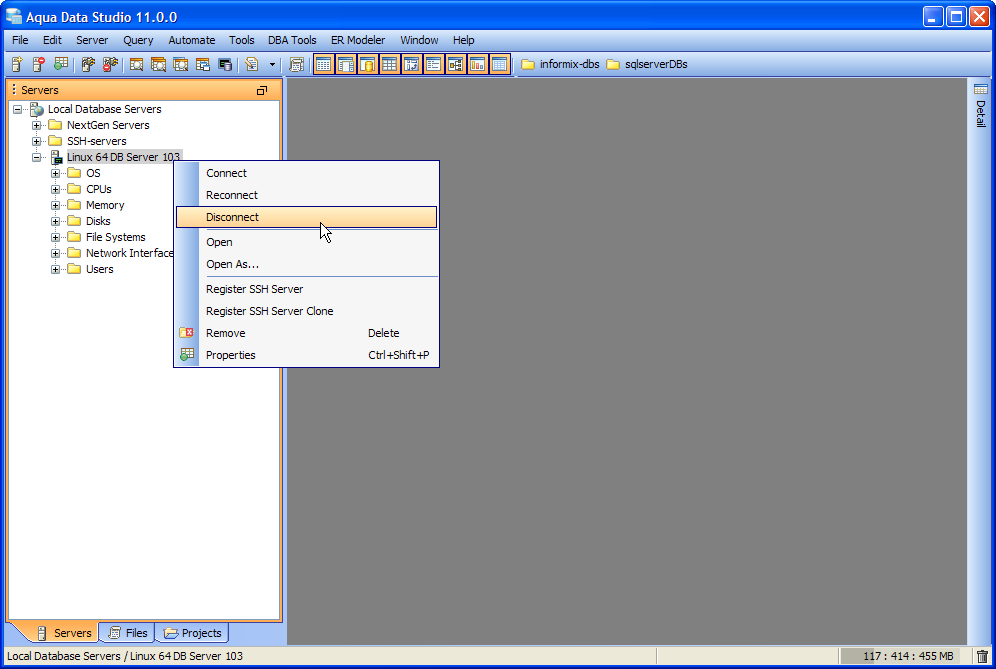Expand the OS folder
The image size is (996, 669).
(55, 173)
